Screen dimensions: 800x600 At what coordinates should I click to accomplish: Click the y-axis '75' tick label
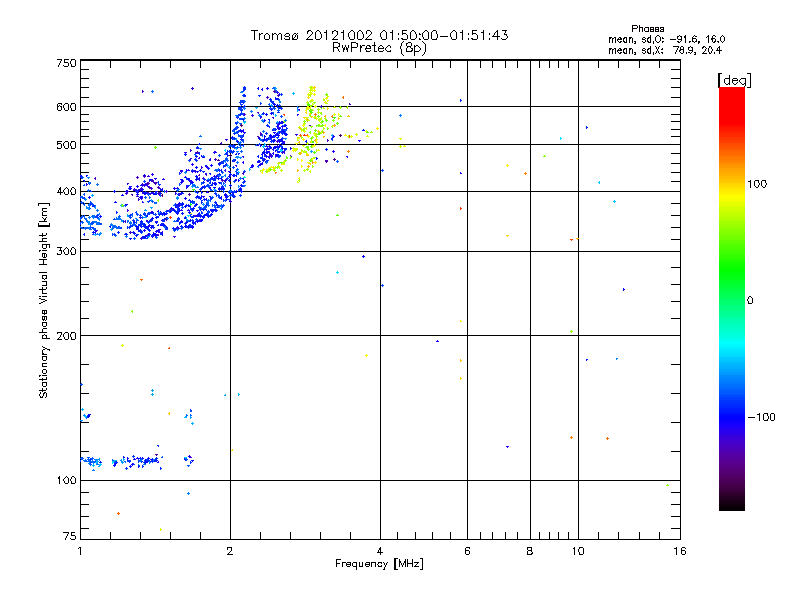click(x=70, y=536)
